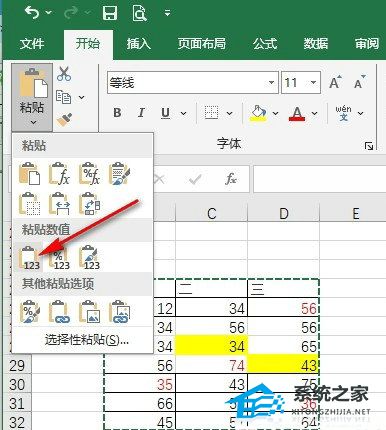Open the undo history dropdown arrow
Screen dimensions: 386x430
49,13
